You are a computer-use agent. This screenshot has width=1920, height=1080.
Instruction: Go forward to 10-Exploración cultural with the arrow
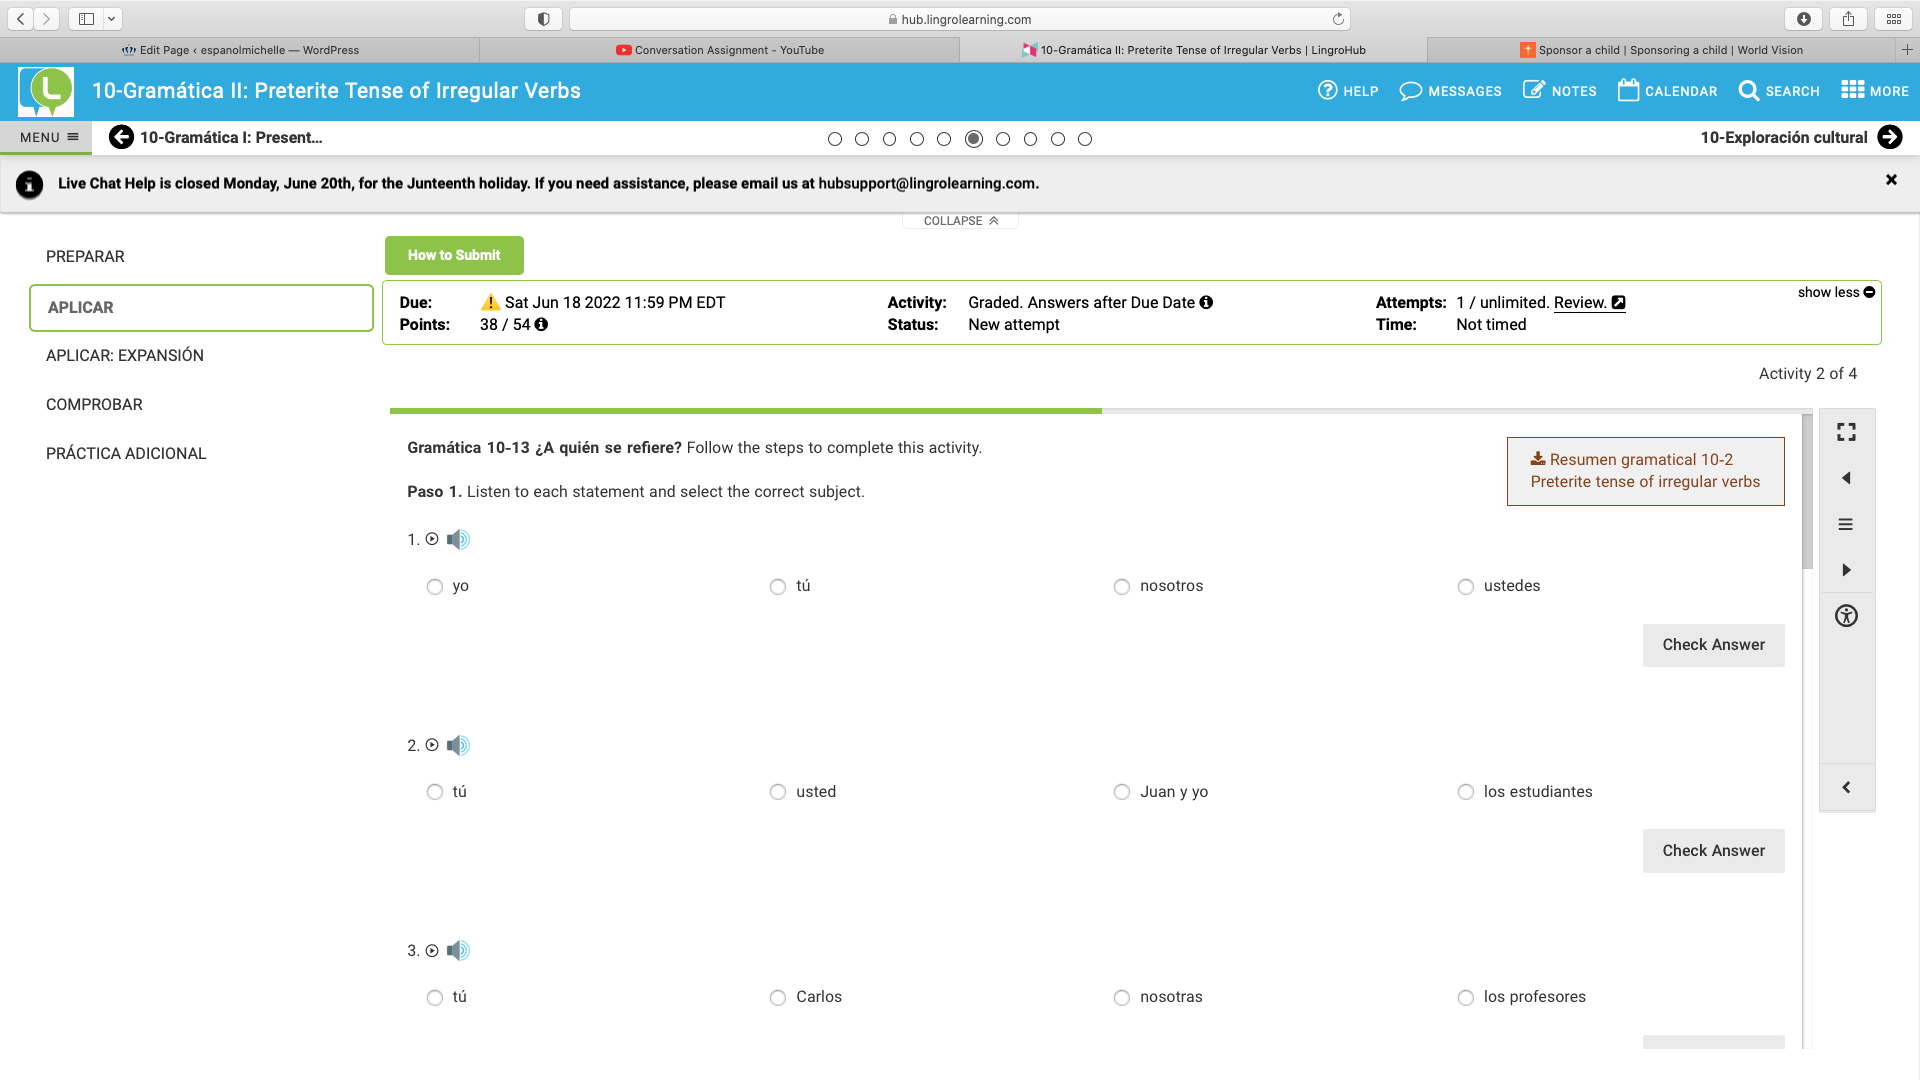pos(1890,138)
